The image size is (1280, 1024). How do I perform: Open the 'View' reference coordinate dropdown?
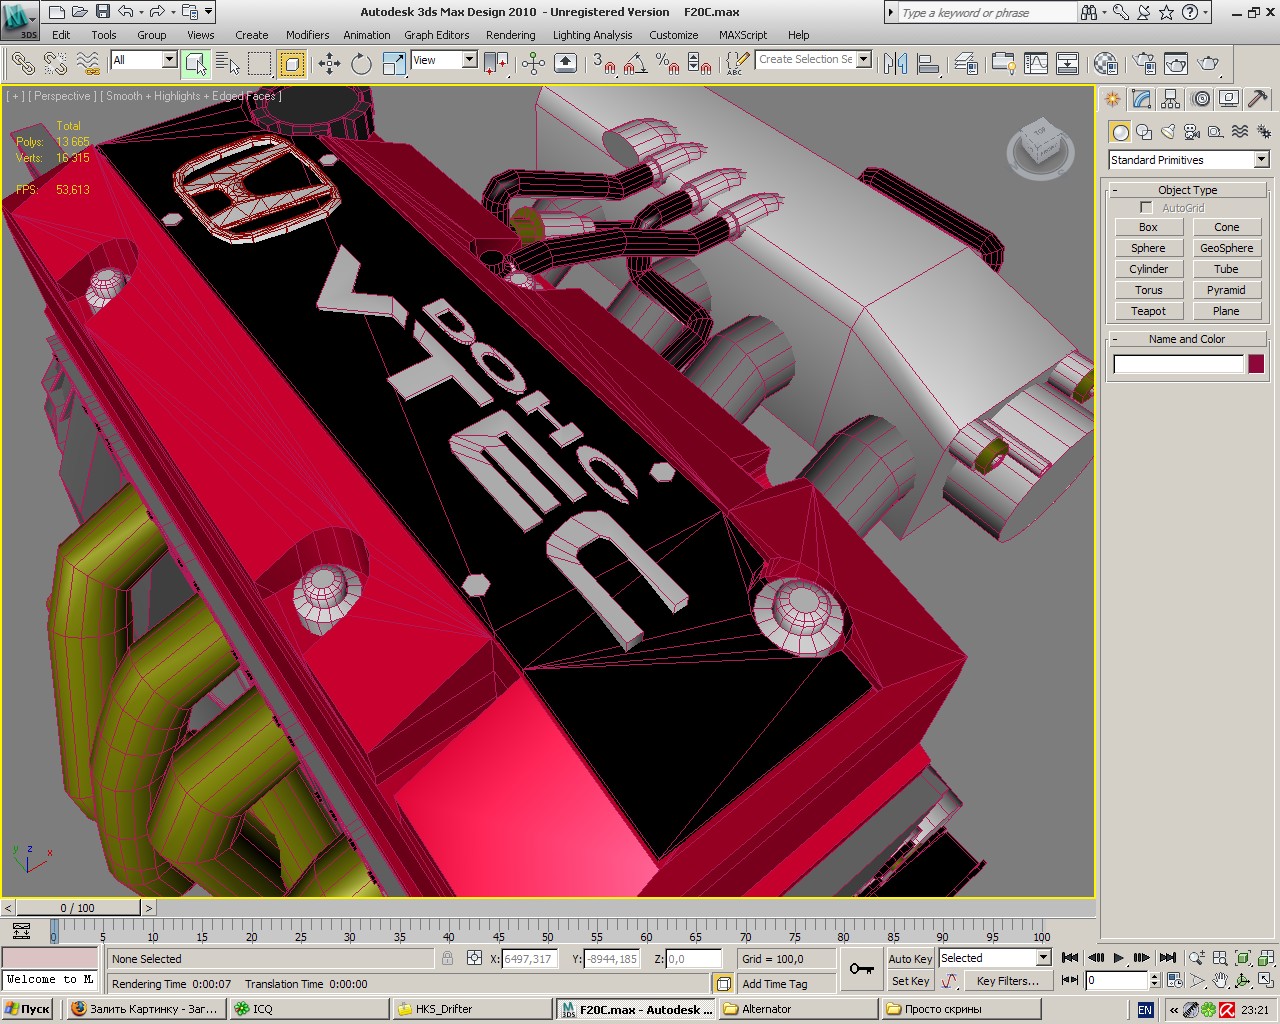tap(469, 60)
